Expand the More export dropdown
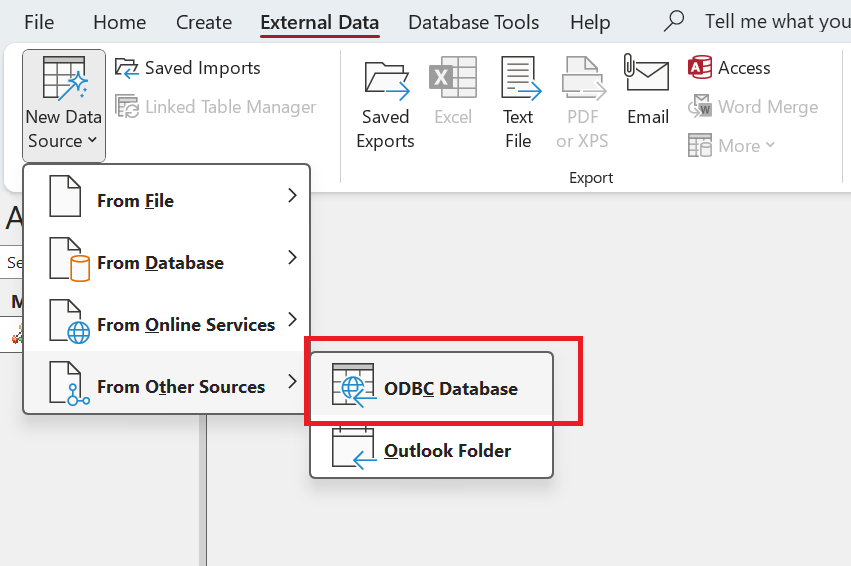The width and height of the screenshot is (851, 566). click(x=731, y=145)
